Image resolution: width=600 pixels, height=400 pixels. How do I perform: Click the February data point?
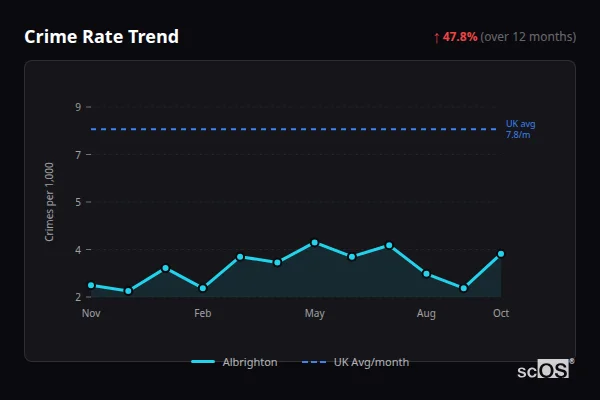(203, 288)
